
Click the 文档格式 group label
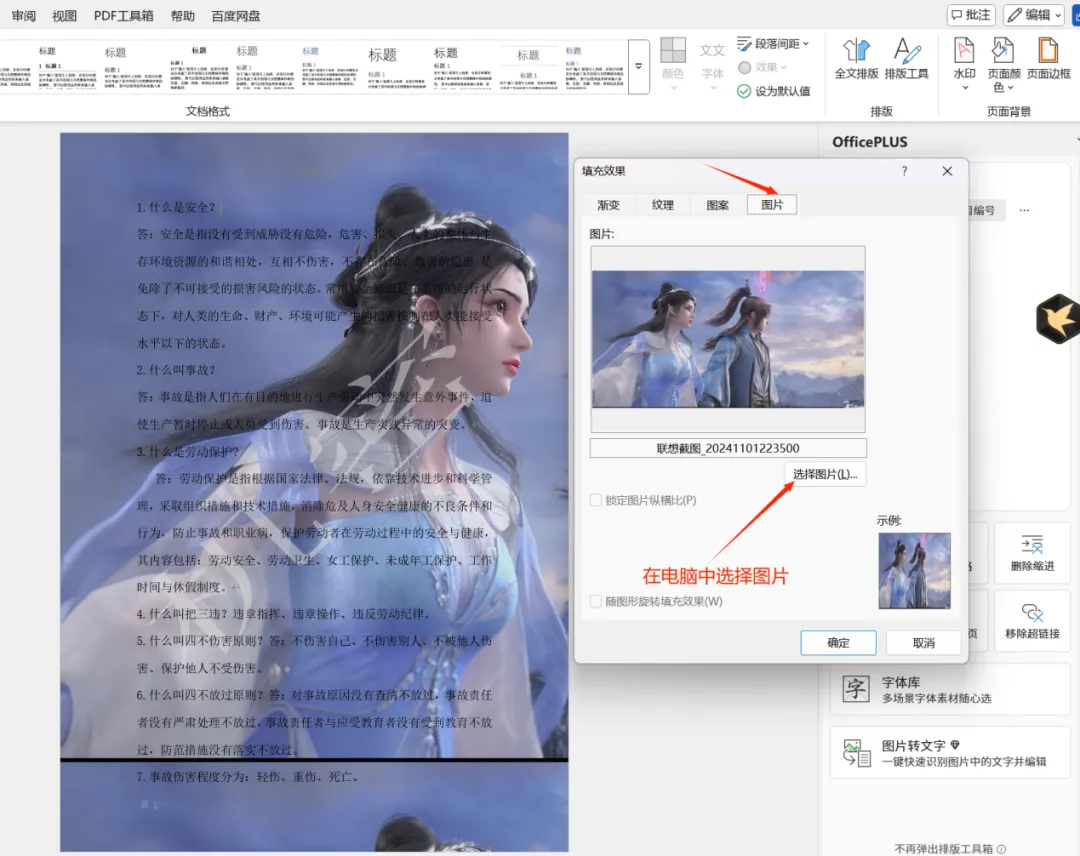point(207,111)
